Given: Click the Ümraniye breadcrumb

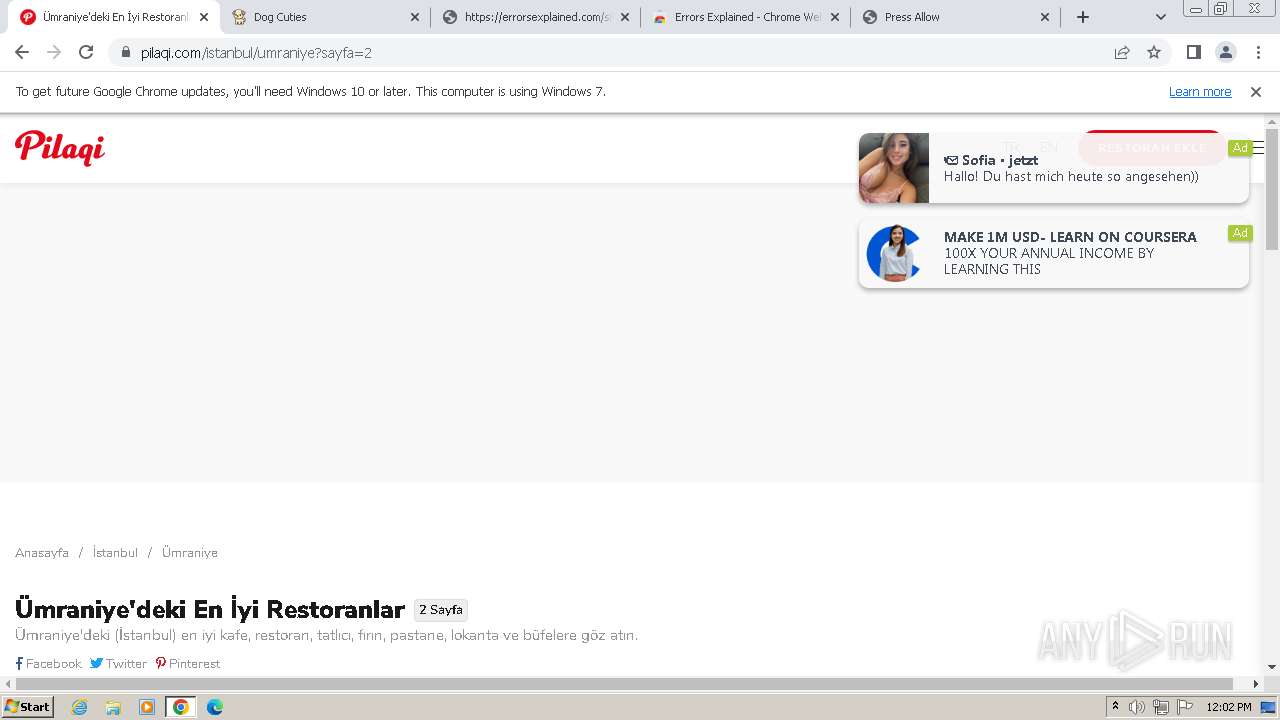Looking at the screenshot, I should 190,553.
